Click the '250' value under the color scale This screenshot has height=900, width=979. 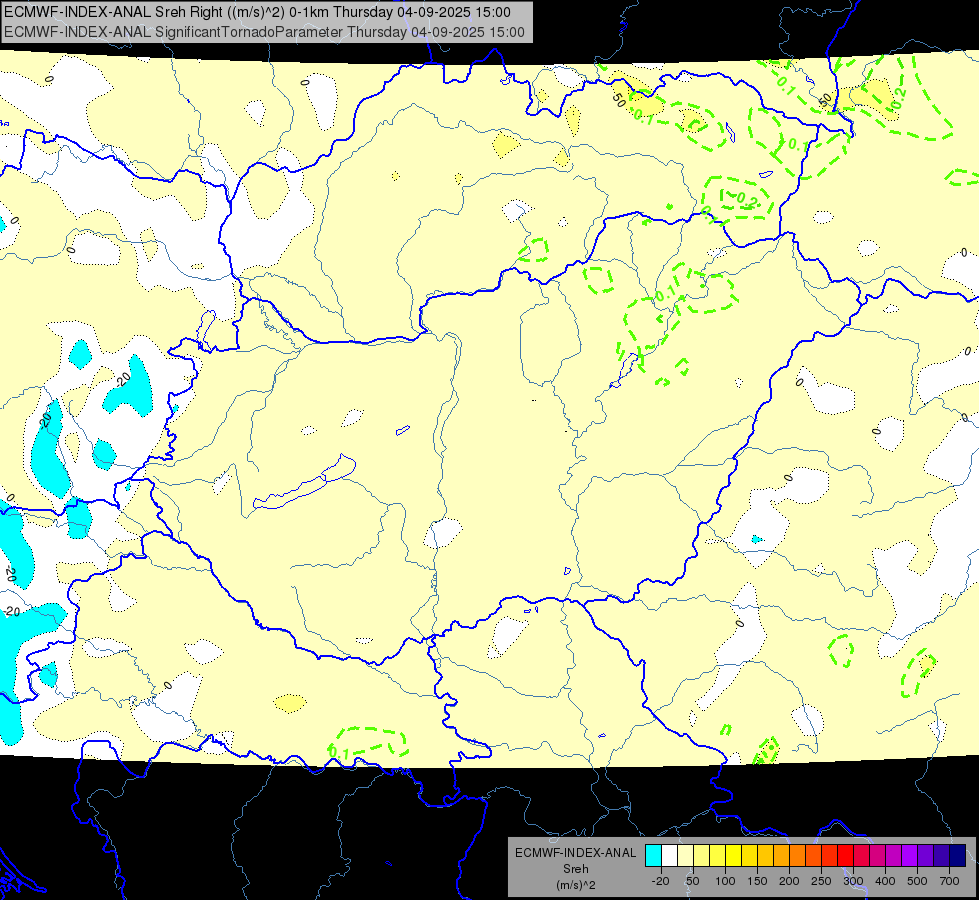(x=821, y=881)
